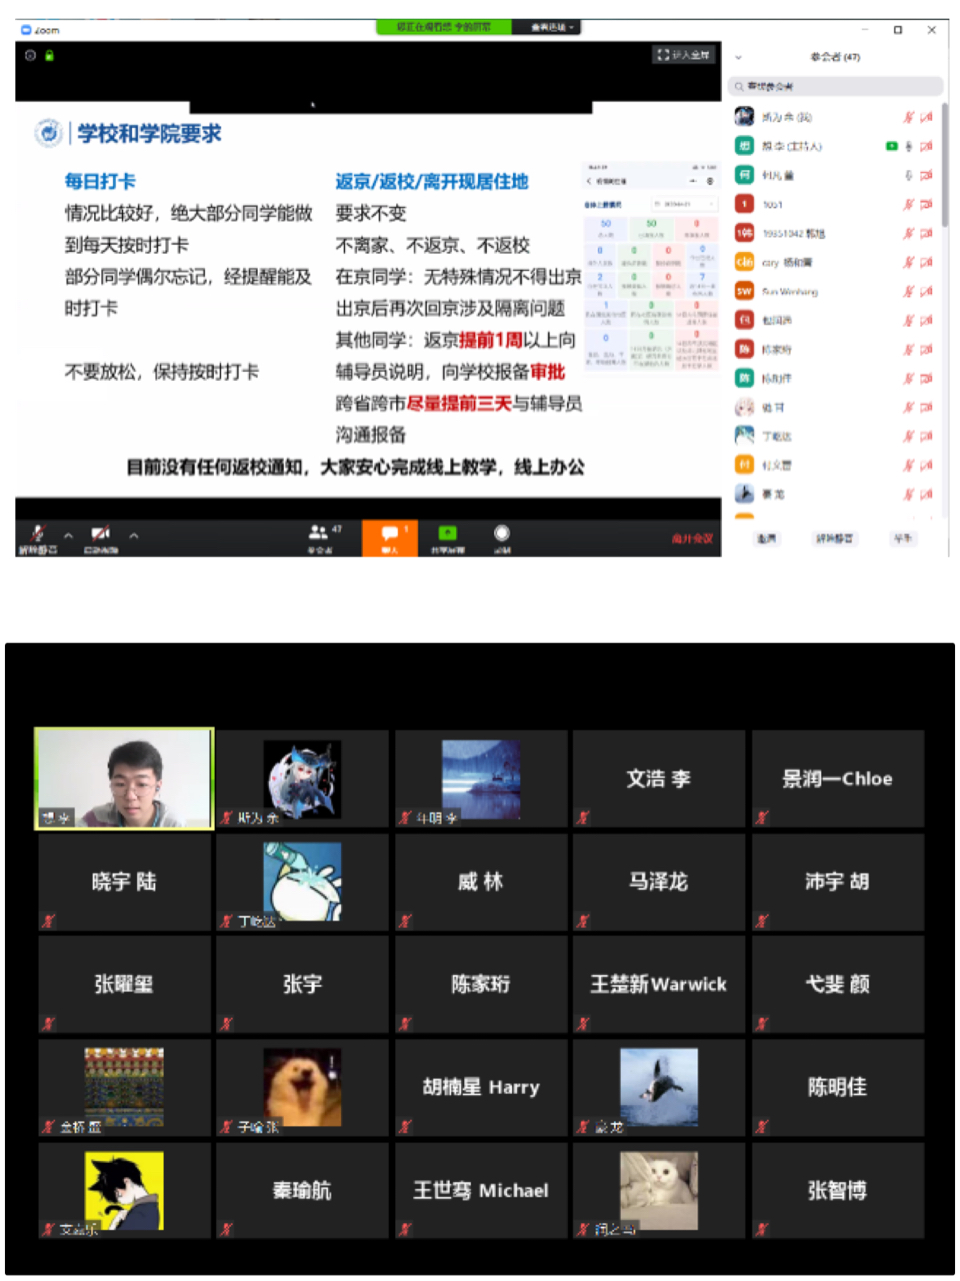Expand the audio options arrow beside microphone
Image resolution: width=960 pixels, height=1281 pixels.
[68, 535]
